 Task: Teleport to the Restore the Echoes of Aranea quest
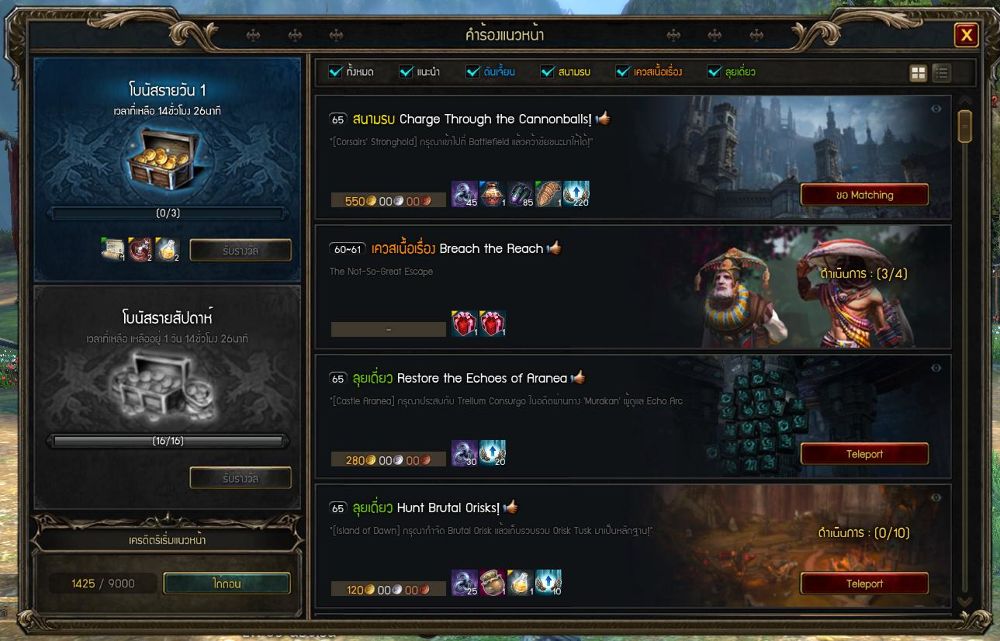864,454
